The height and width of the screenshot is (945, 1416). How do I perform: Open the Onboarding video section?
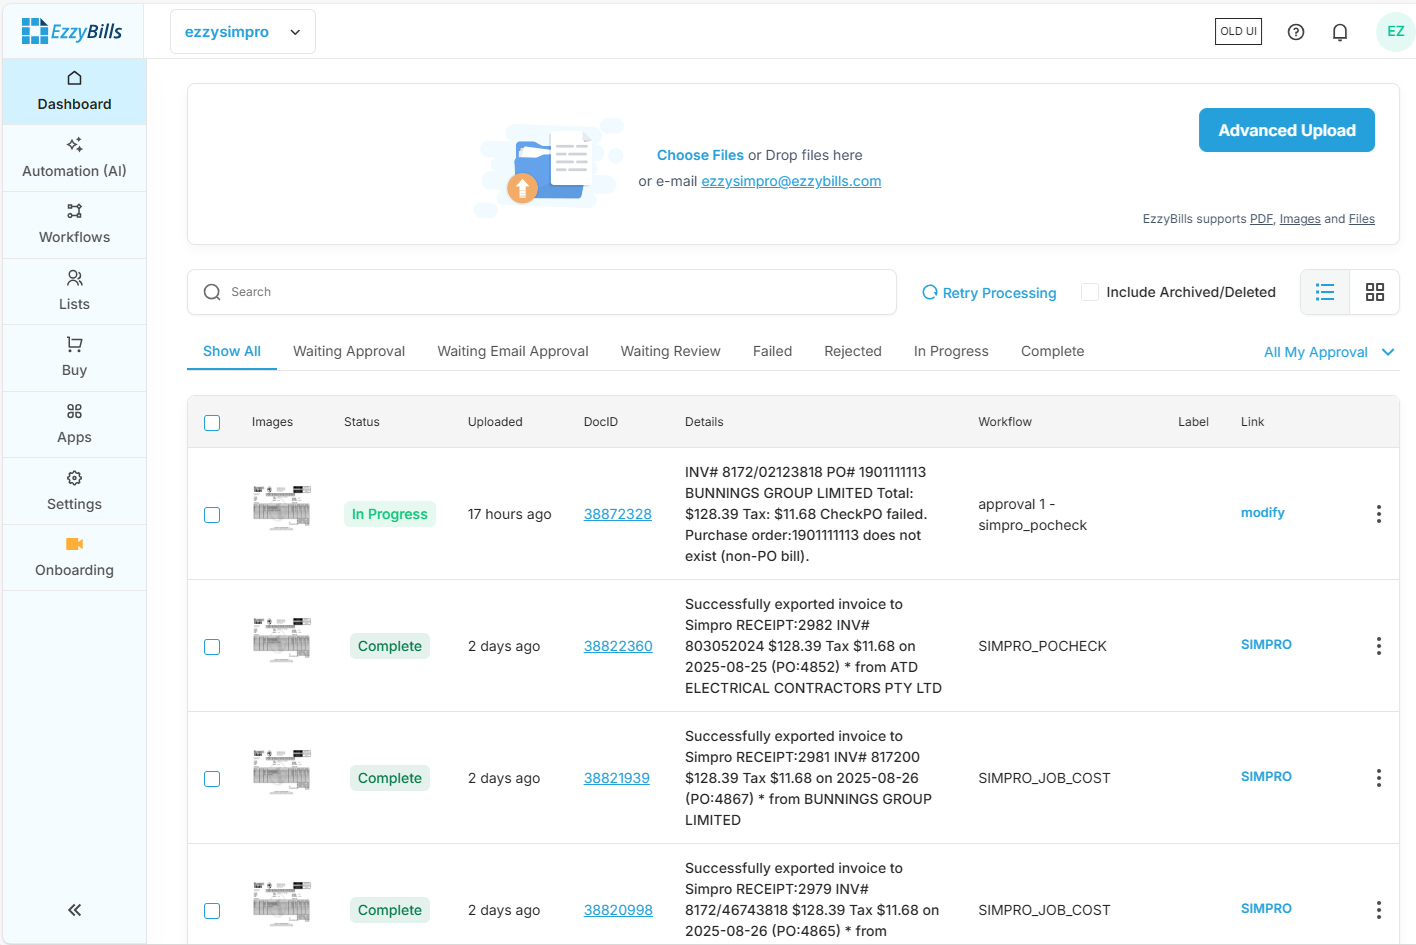coord(74,557)
